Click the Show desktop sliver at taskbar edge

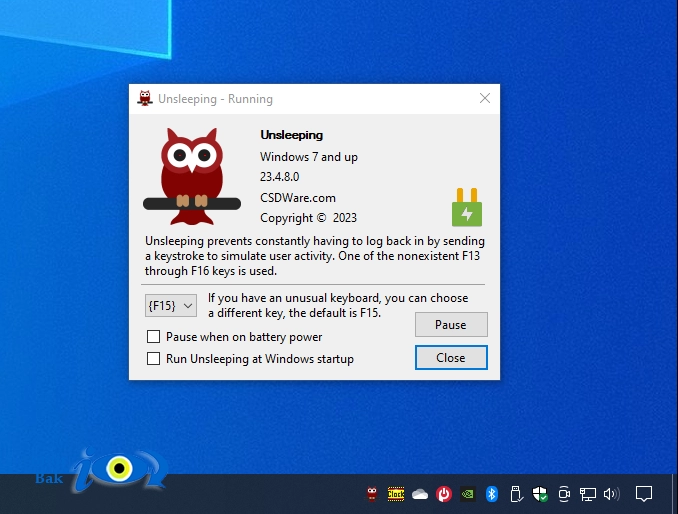coord(675,494)
